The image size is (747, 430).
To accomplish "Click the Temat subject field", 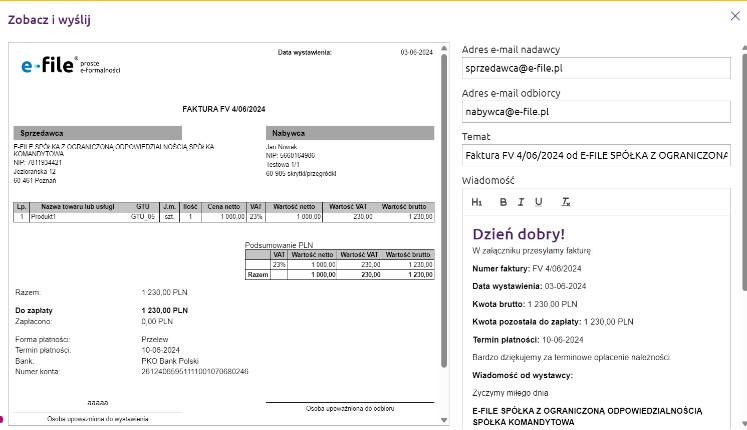I will point(596,155).
